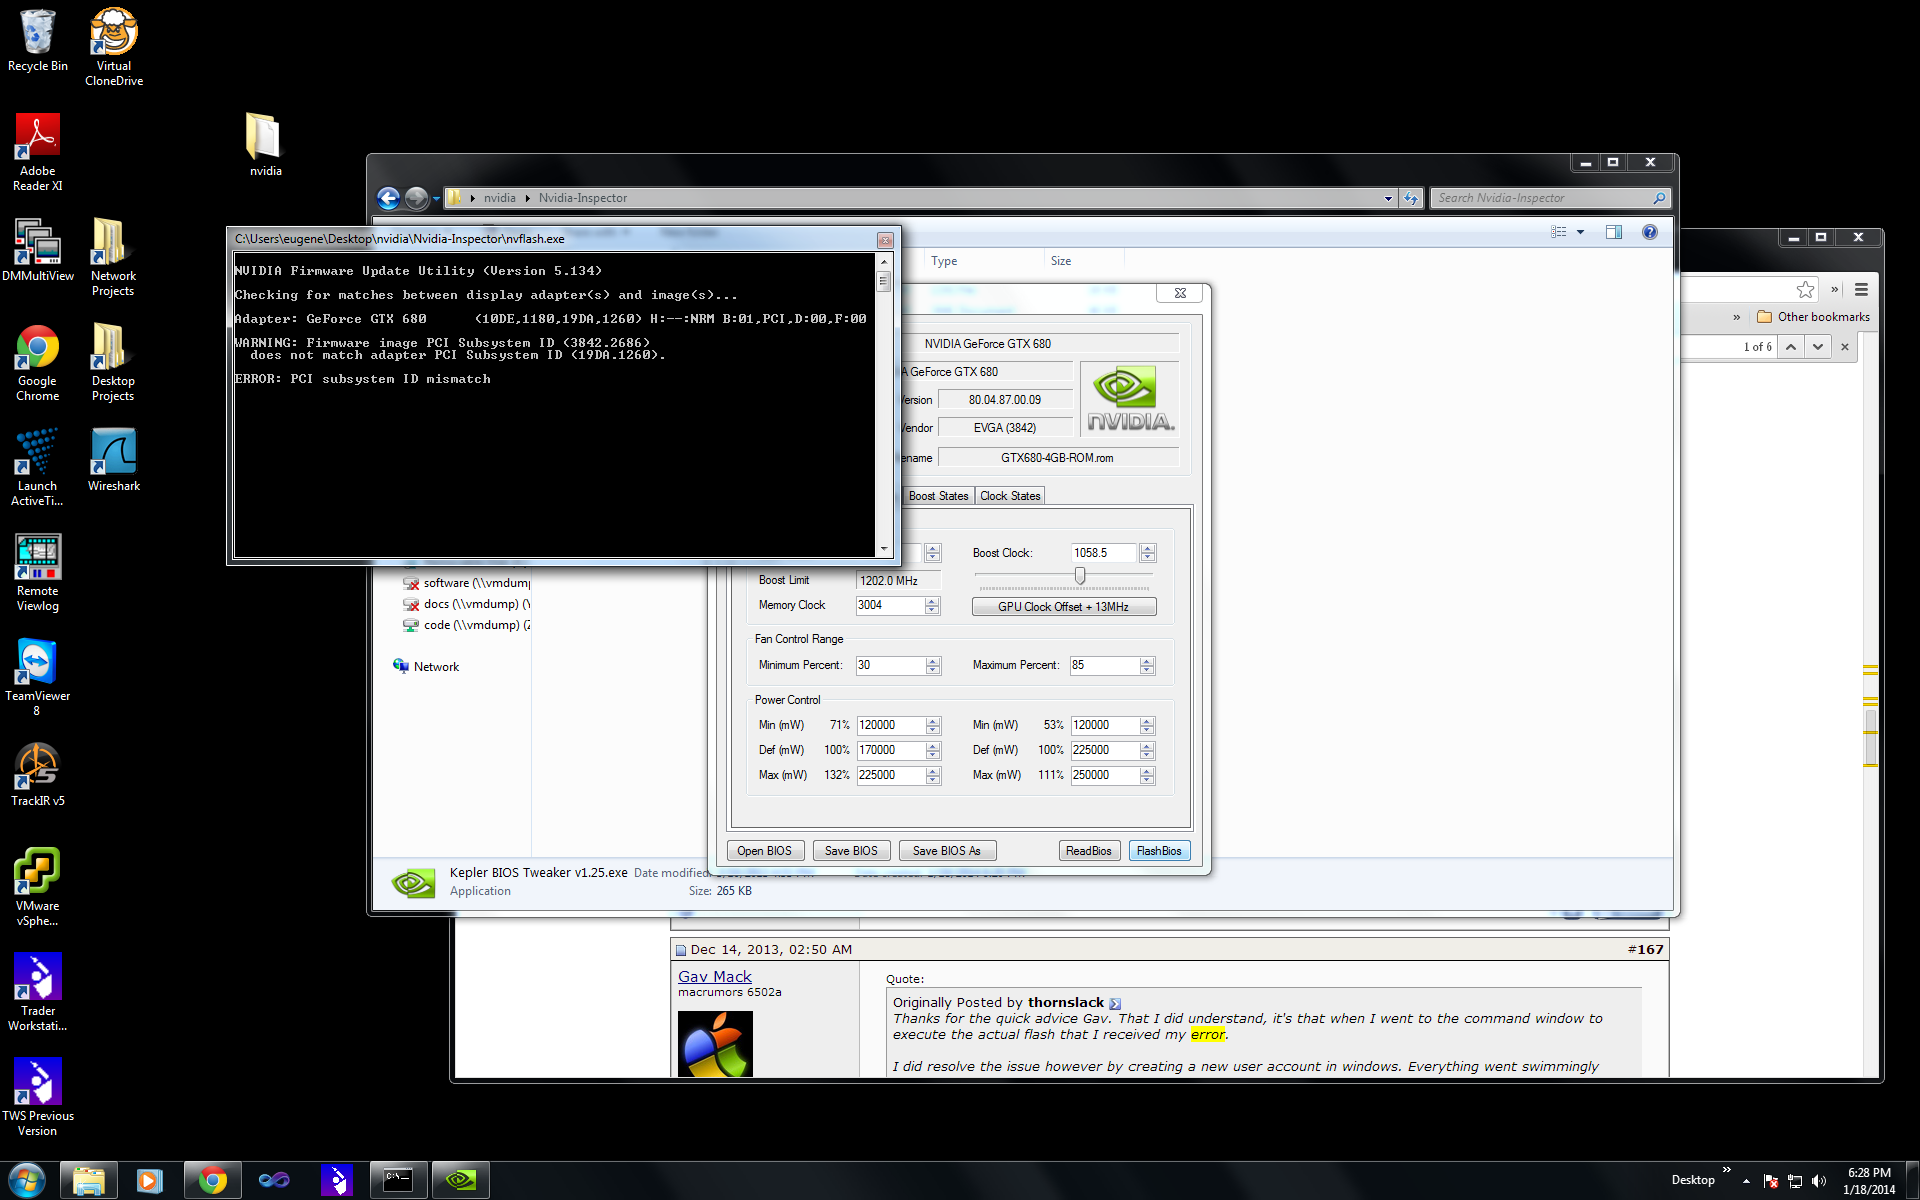The image size is (1920, 1200).
Task: Click Boost Clock value field
Action: tap(1103, 553)
